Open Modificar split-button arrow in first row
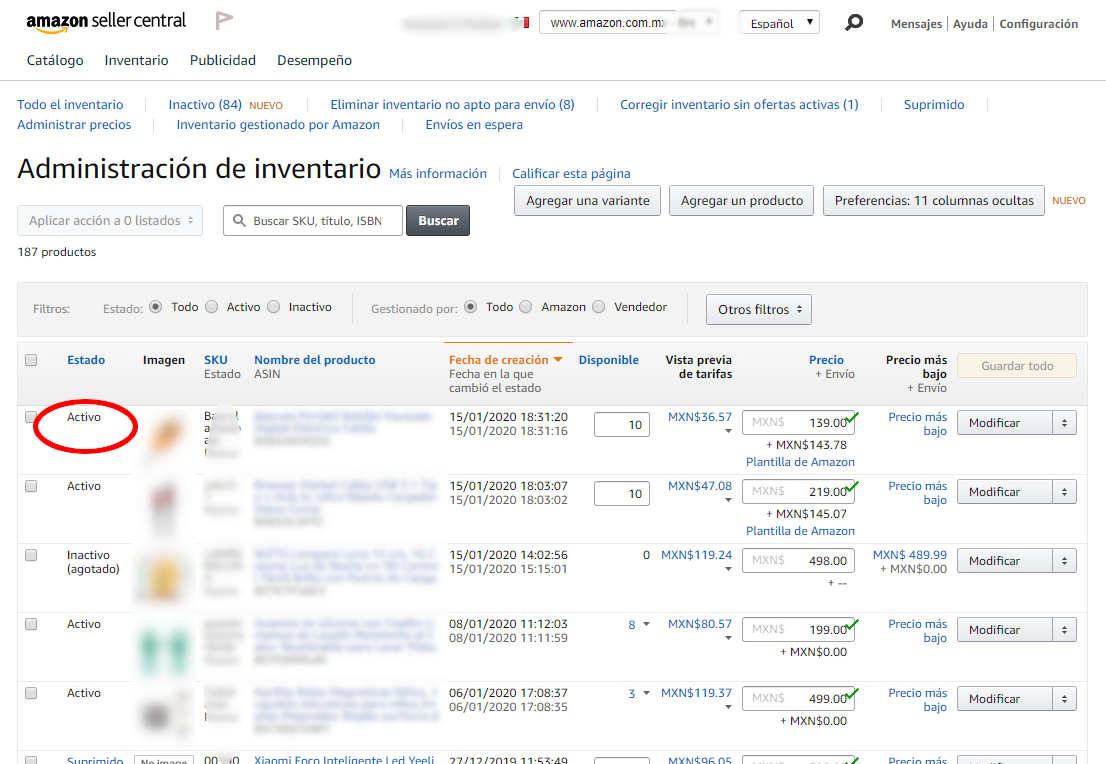The image size is (1106, 764). tap(1064, 423)
